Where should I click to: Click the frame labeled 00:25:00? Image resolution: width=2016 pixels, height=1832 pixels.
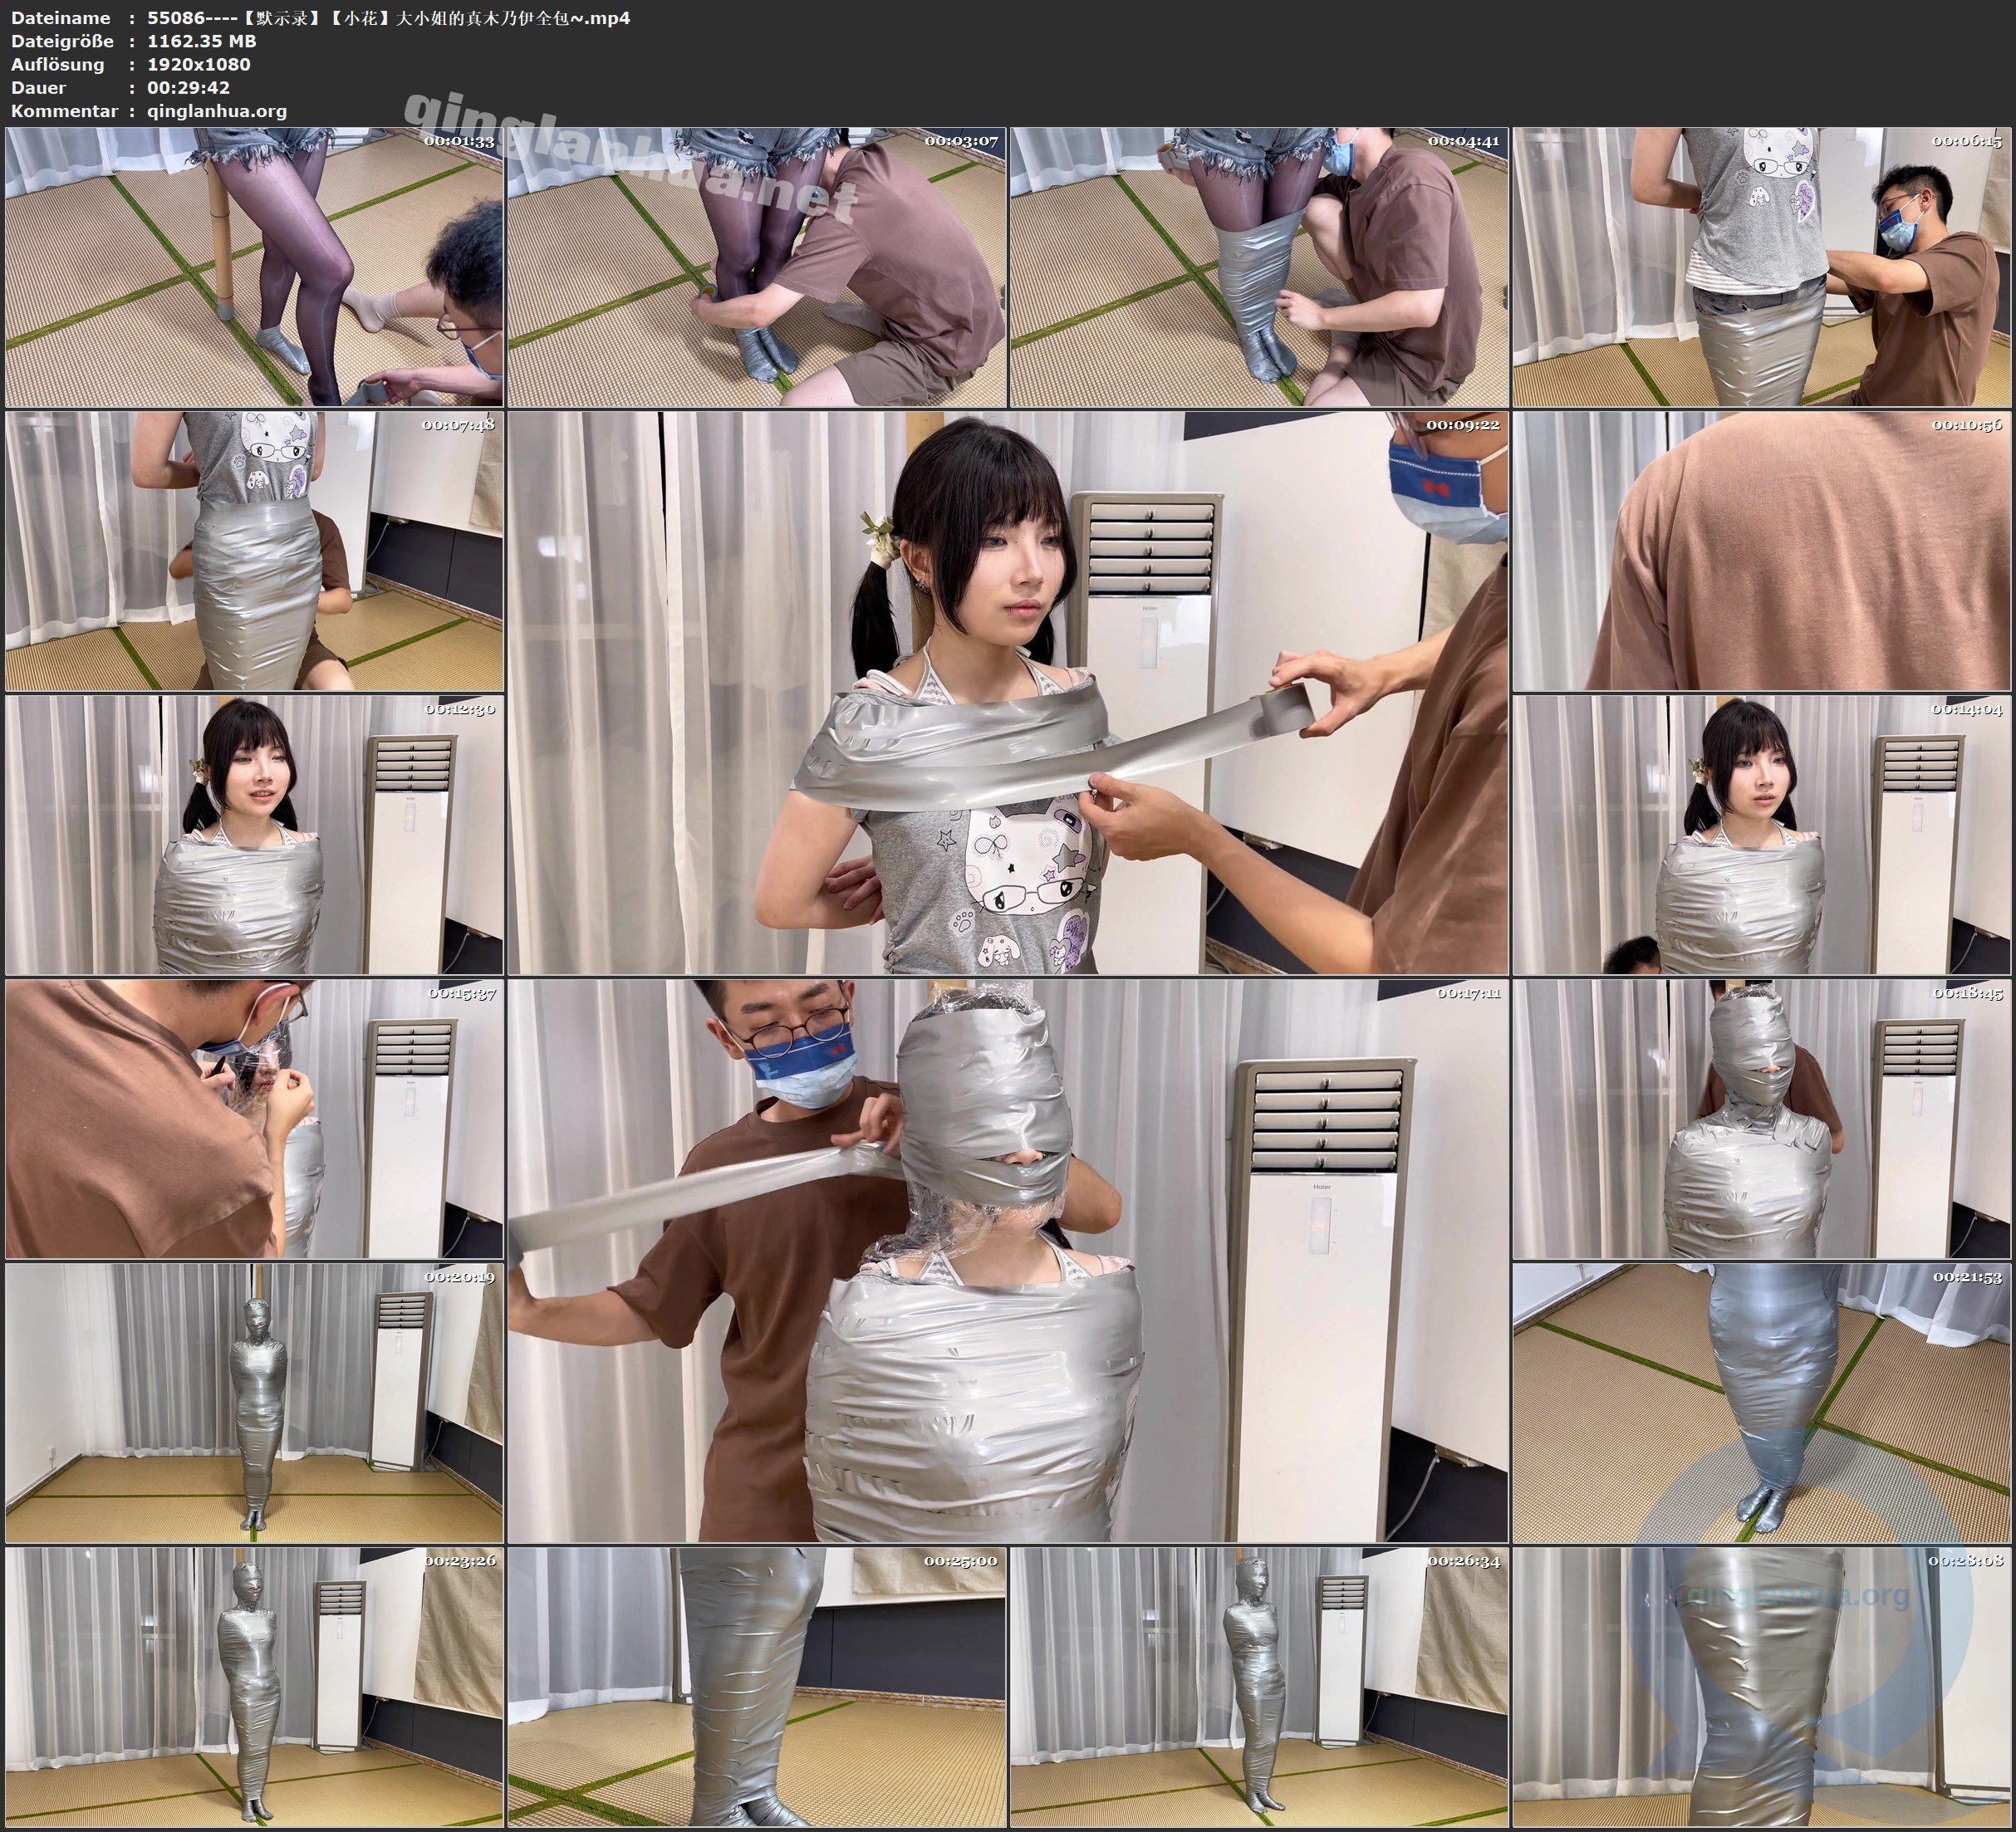pyautogui.click(x=757, y=1687)
